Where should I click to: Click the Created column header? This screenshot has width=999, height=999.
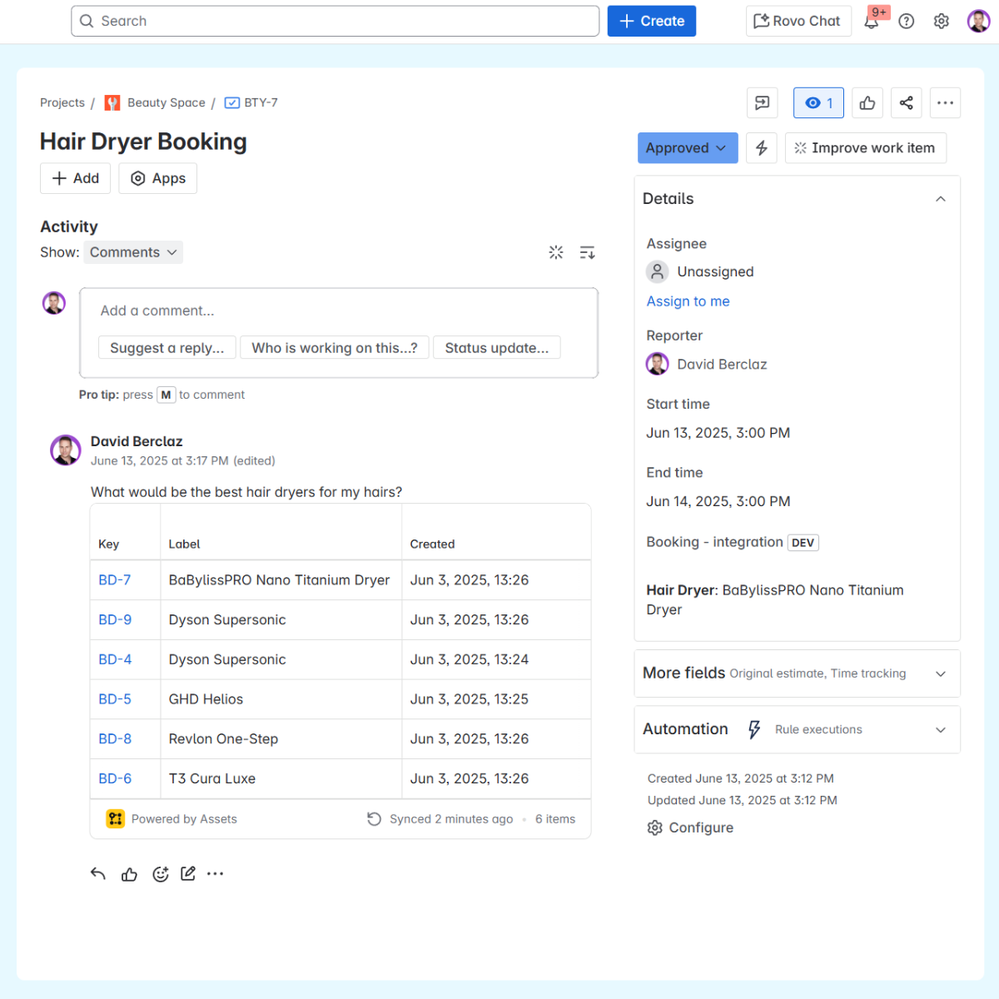pos(432,544)
